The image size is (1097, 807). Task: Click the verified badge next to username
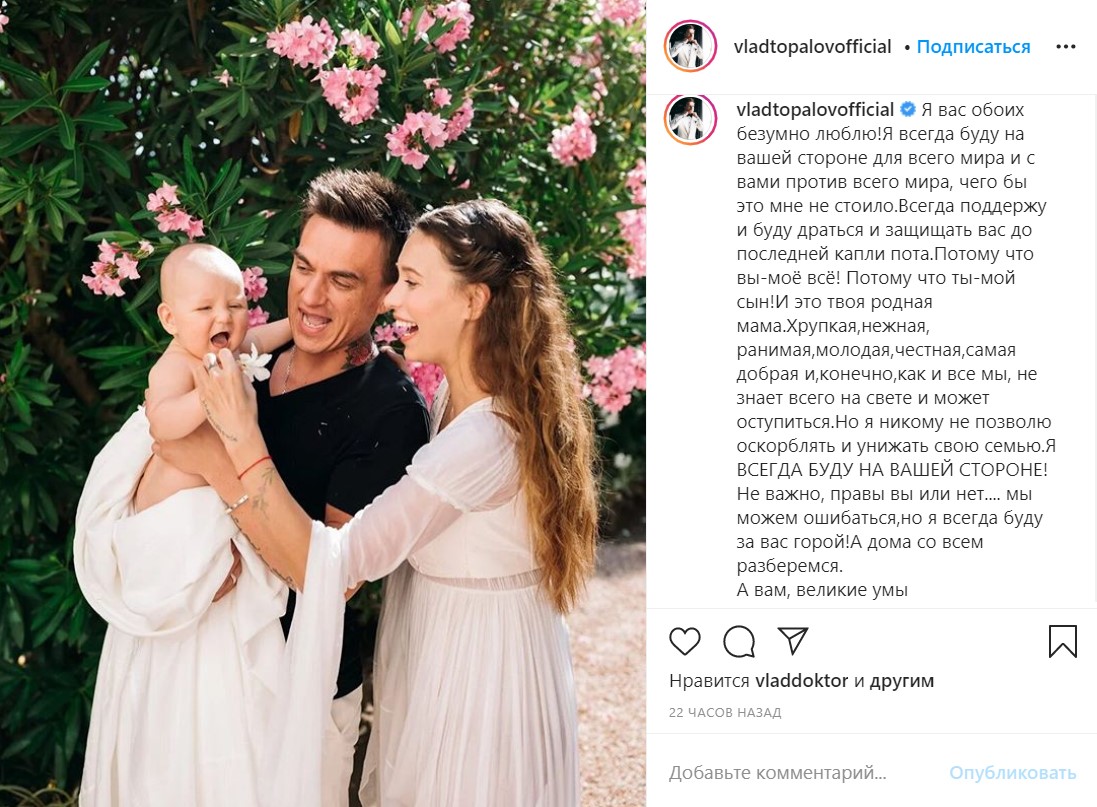pos(907,109)
